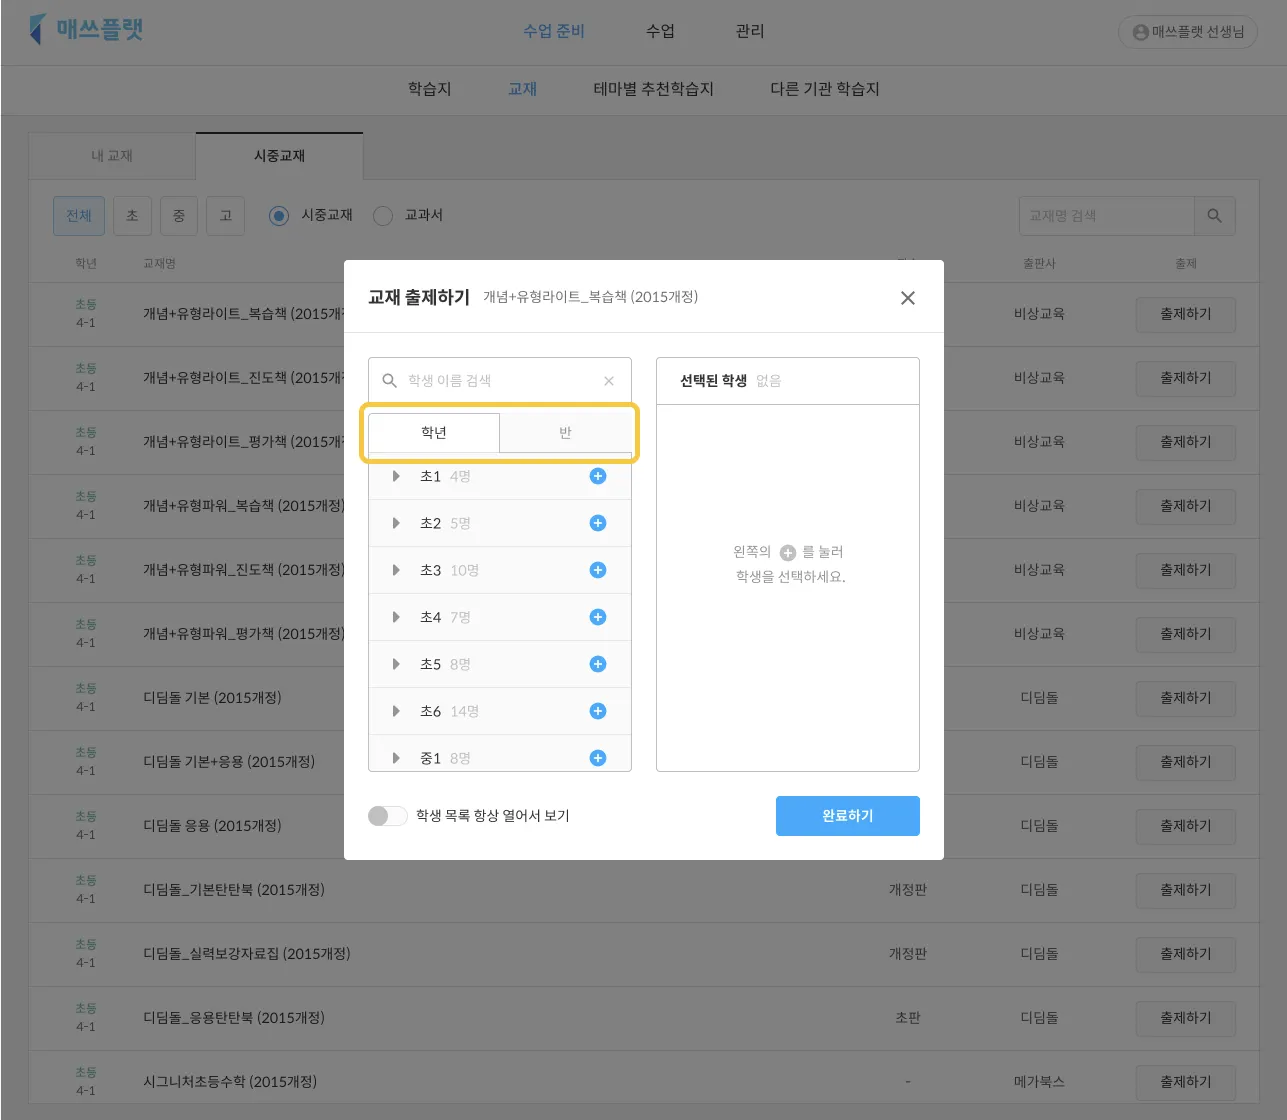Filter textbooks by 중 level

tap(179, 216)
